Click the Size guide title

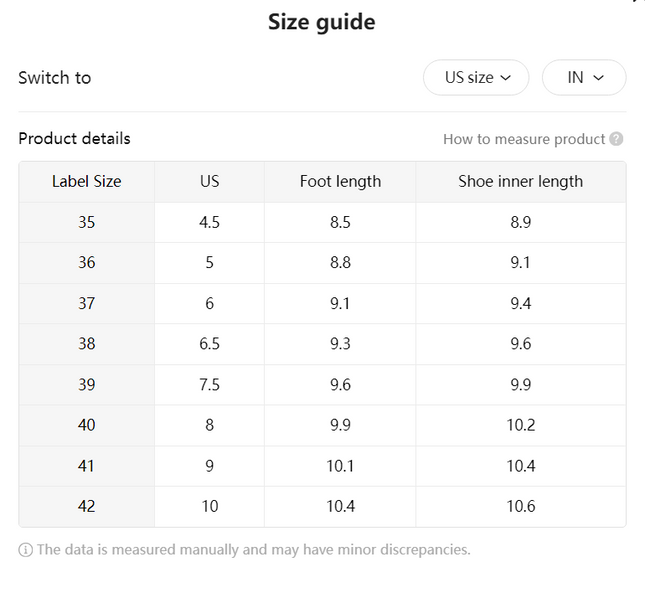coord(322,22)
